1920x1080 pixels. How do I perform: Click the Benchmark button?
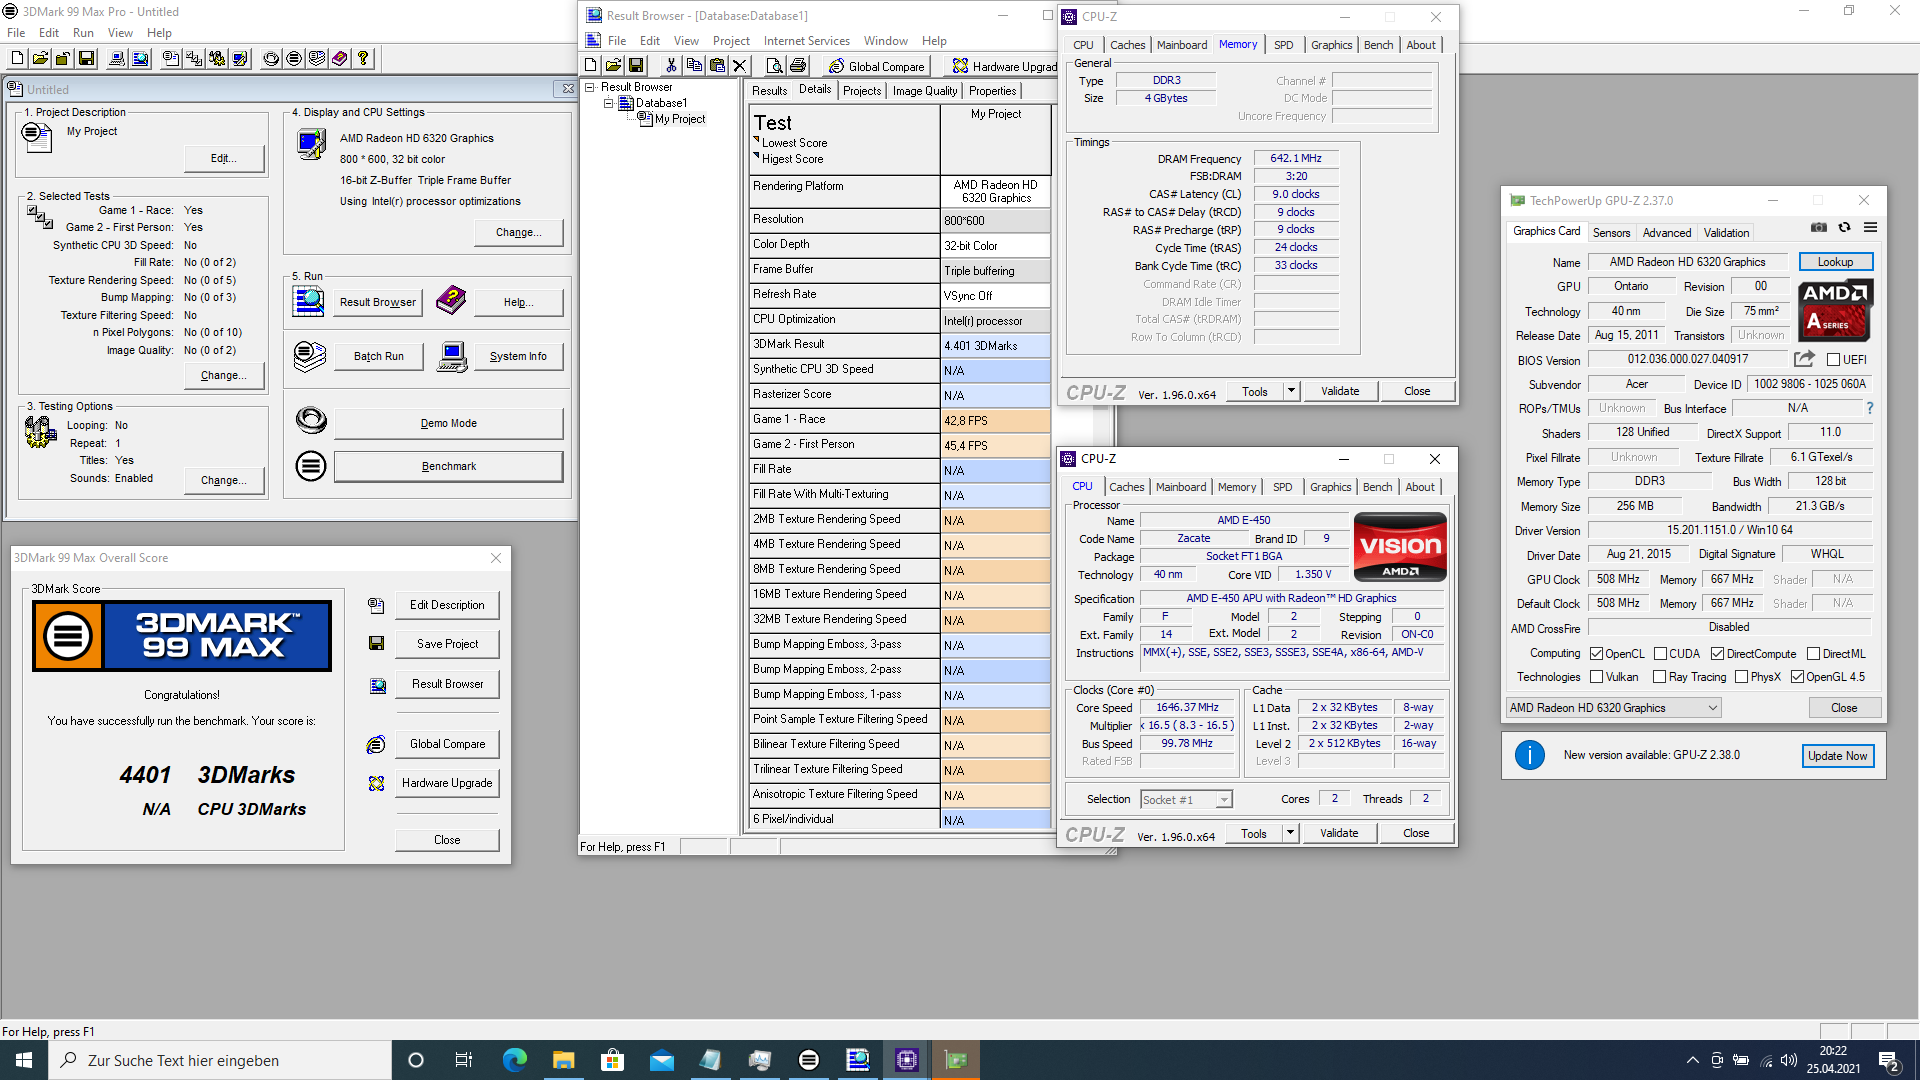[x=448, y=467]
